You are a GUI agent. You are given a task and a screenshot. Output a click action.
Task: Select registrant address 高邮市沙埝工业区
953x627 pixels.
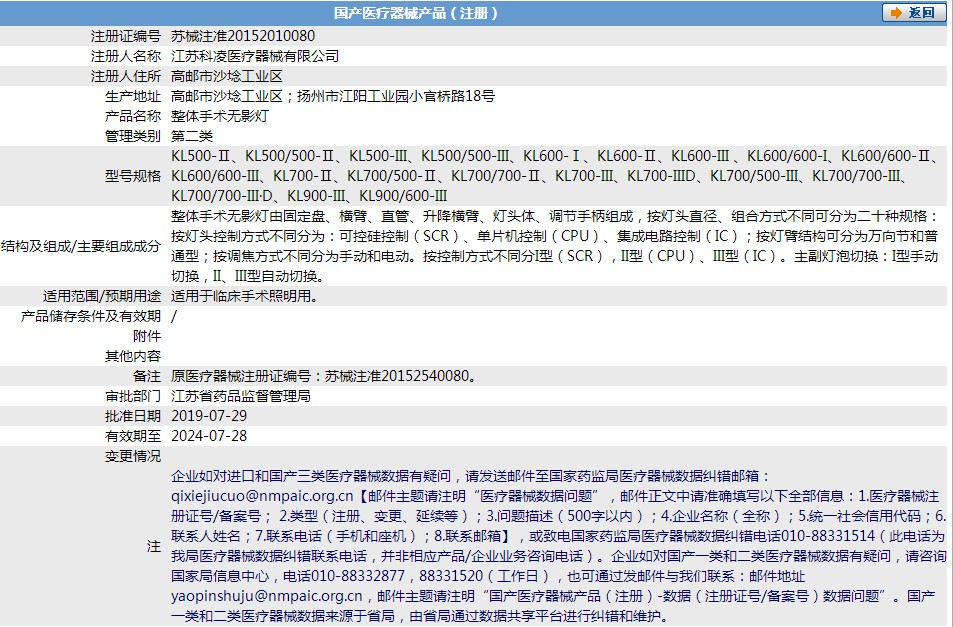[227, 76]
